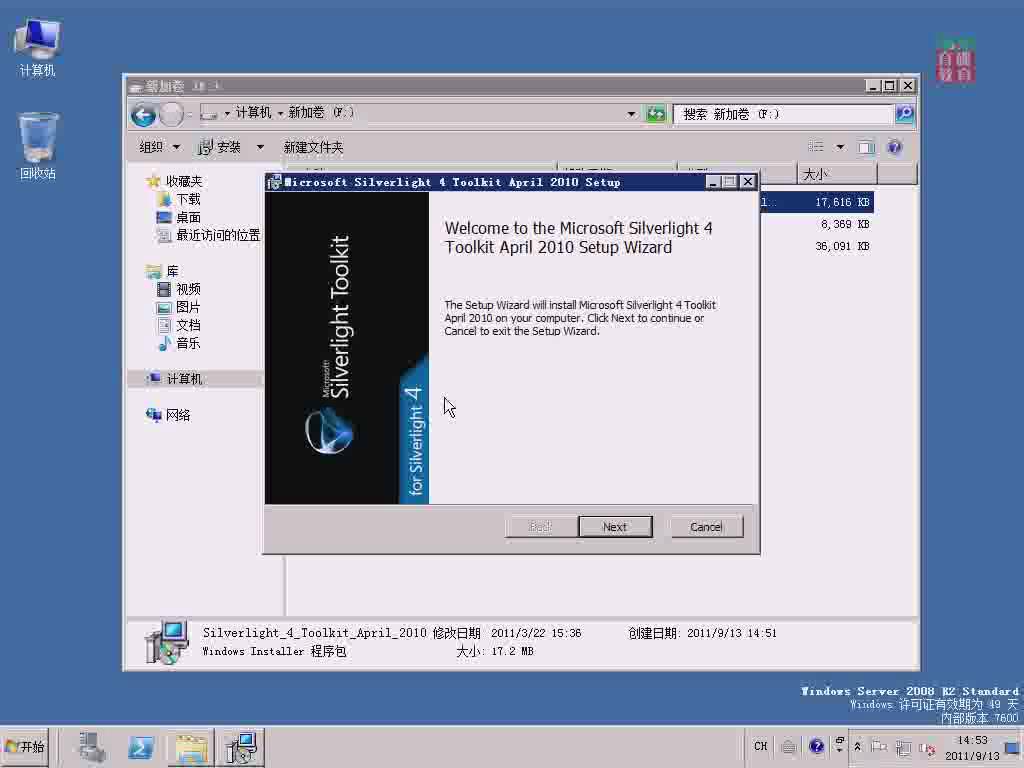Select 库 in the navigation pane
The image size is (1024, 768).
[x=163, y=271]
